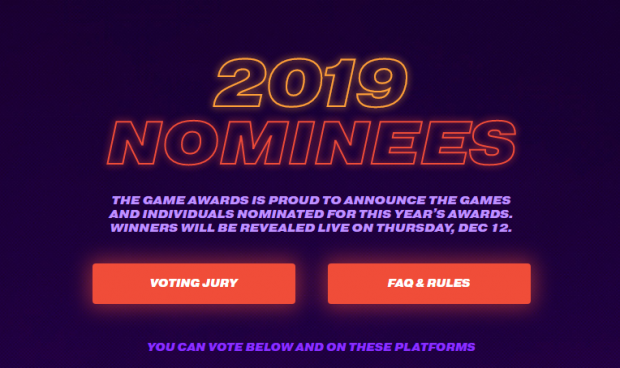Click 'The Game Awards' in the announcement
This screenshot has width=620, height=368.
(180, 200)
